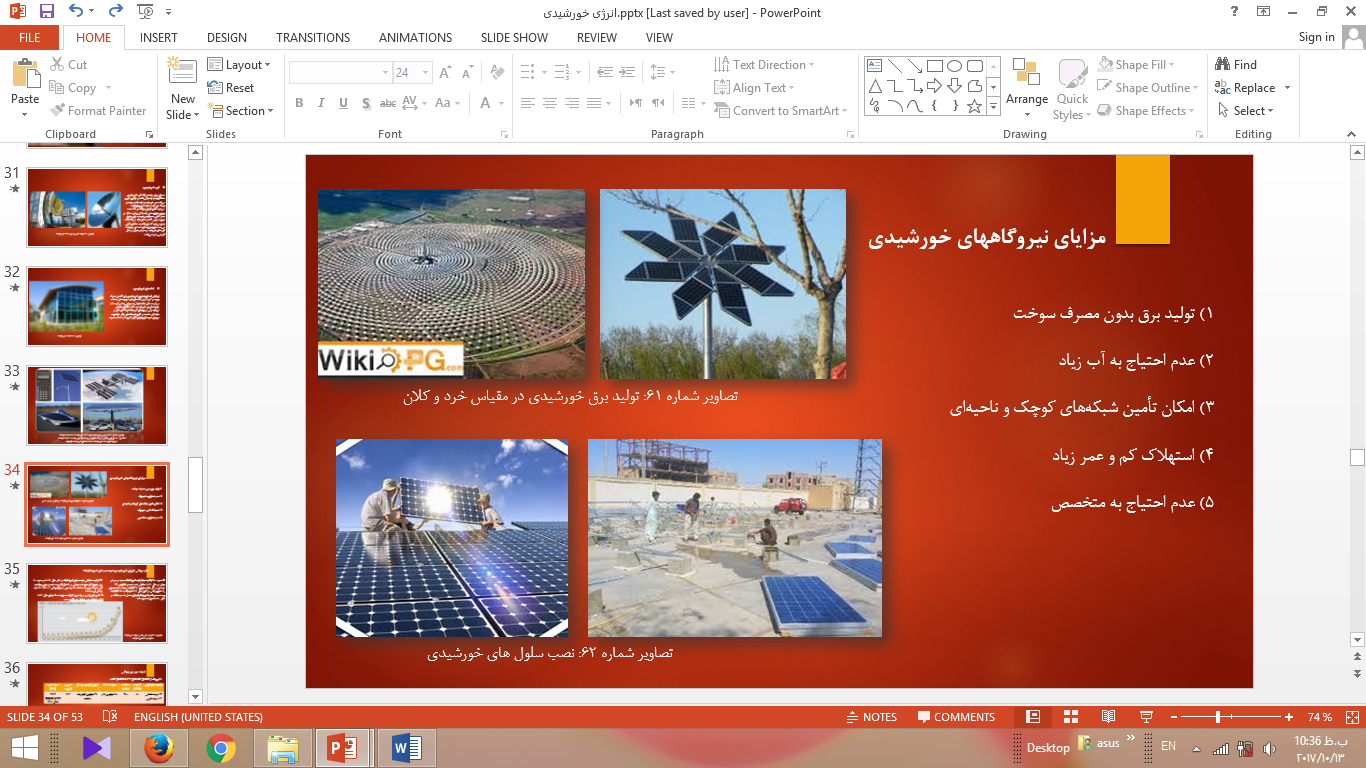This screenshot has height=768, width=1366.
Task: Select slide 31 thumbnail
Action: tap(97, 207)
